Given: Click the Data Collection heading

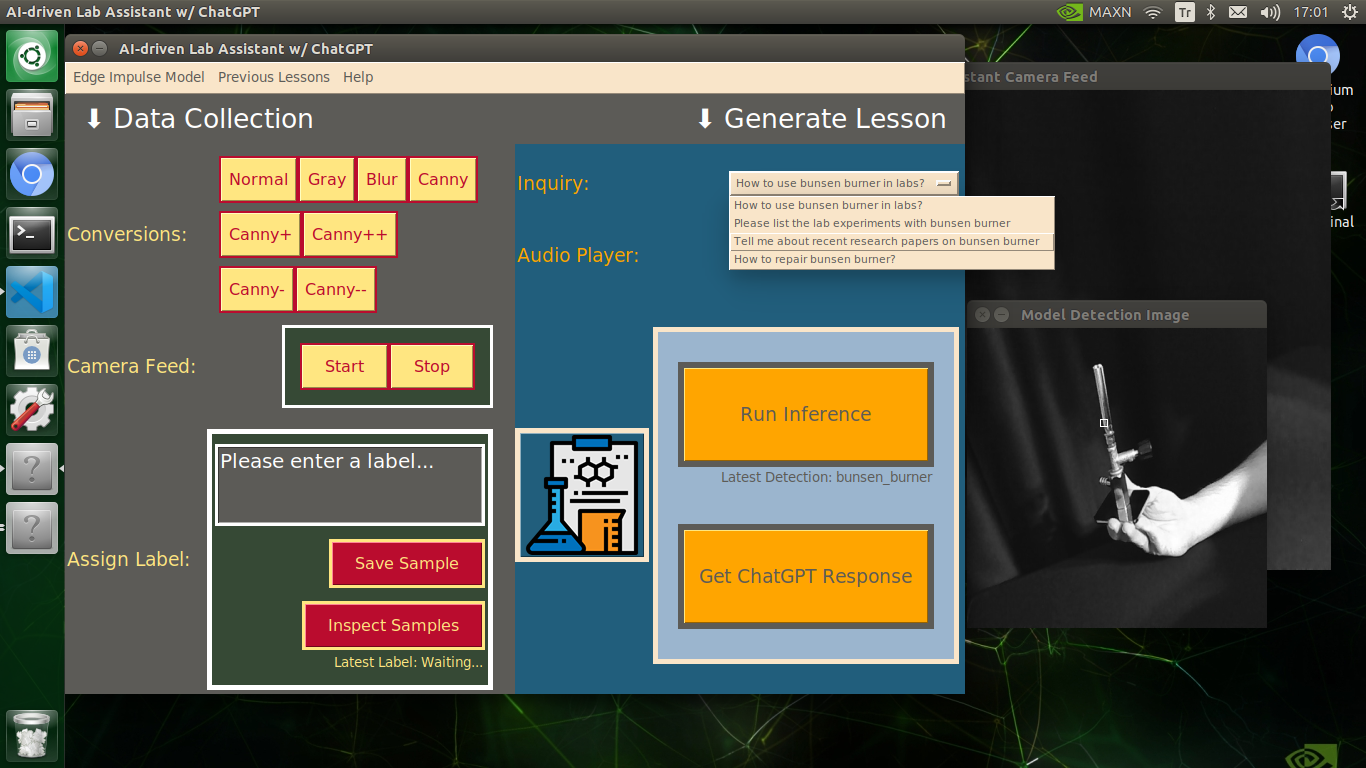Looking at the screenshot, I should tap(199, 118).
